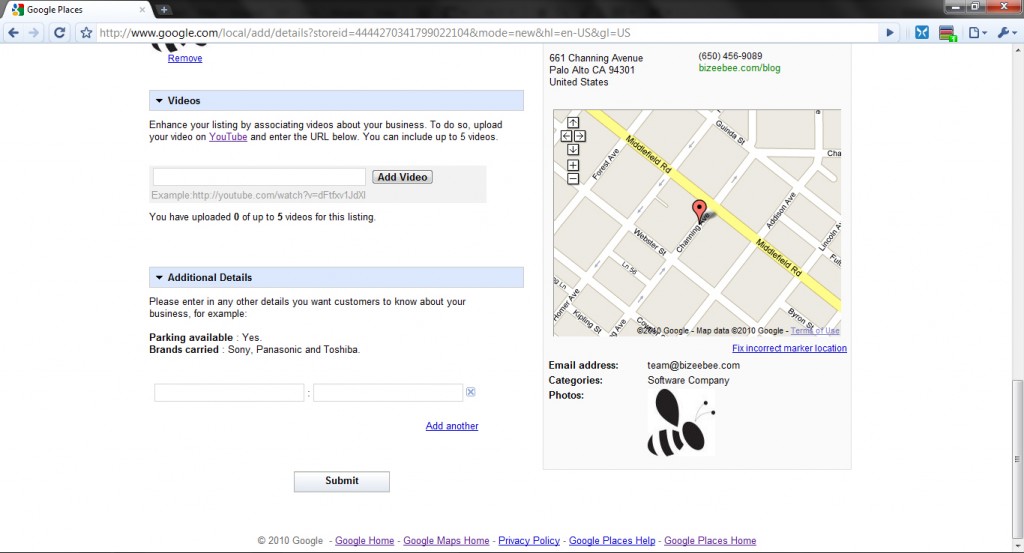Focus the first additional detail name field

click(229, 392)
